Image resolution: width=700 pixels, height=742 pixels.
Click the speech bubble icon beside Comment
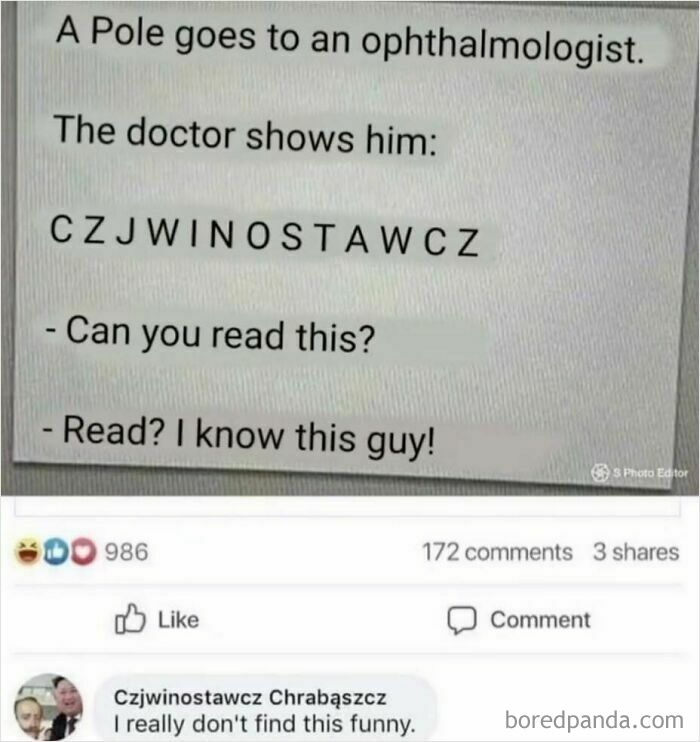tap(461, 620)
